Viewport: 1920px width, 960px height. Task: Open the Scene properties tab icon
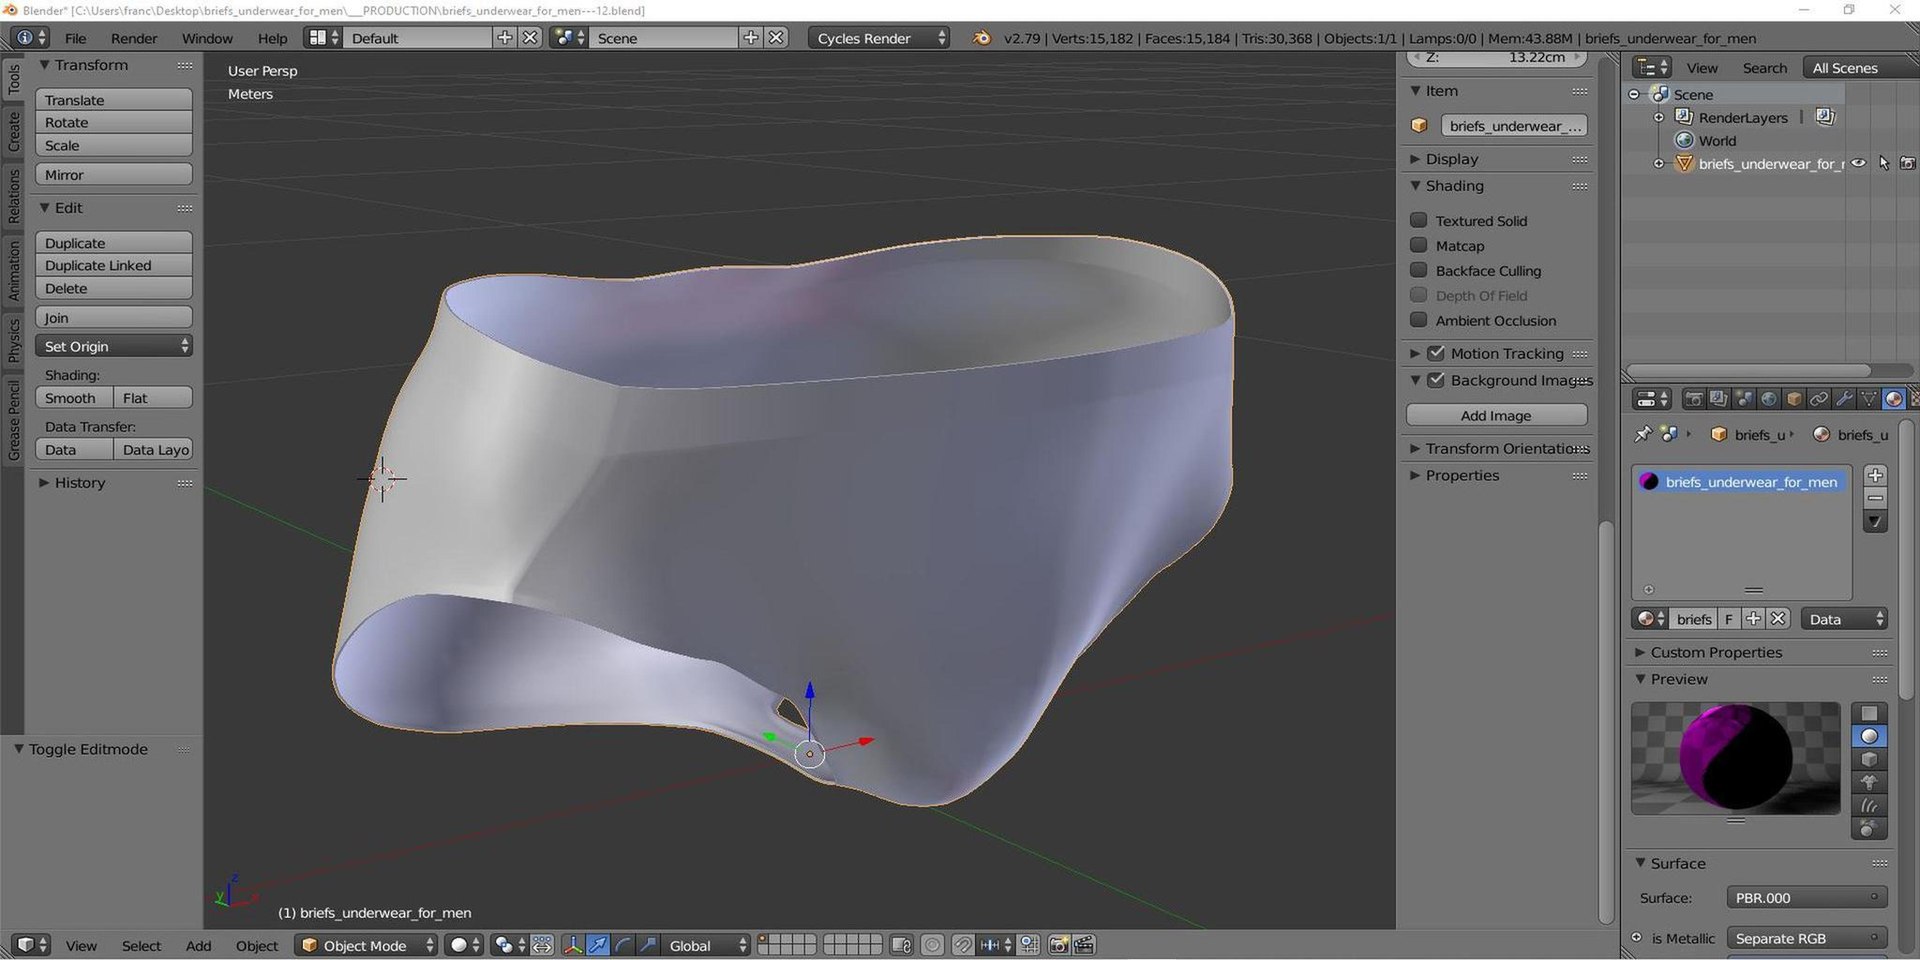pyautogui.click(x=1744, y=399)
